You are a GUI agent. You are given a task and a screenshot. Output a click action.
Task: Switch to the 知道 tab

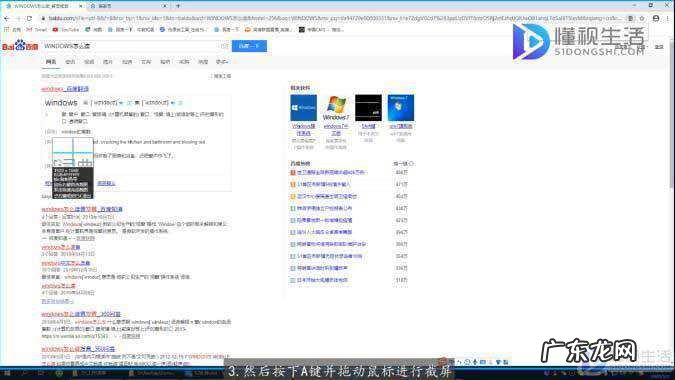(127, 62)
